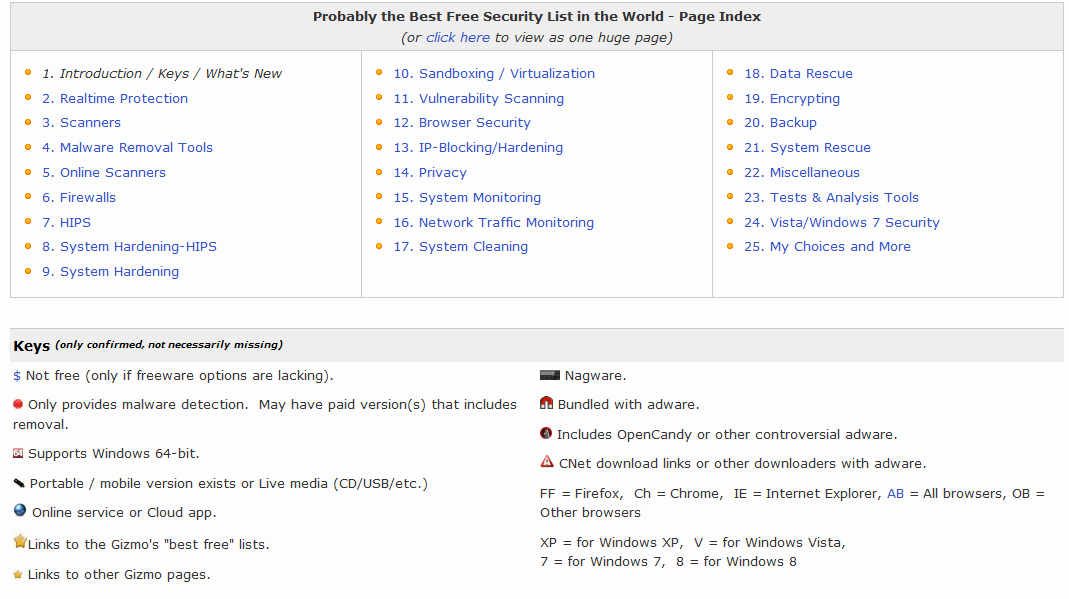The width and height of the screenshot is (1069, 599).
Task: Click the large star best free lists icon
Action: coord(20,542)
